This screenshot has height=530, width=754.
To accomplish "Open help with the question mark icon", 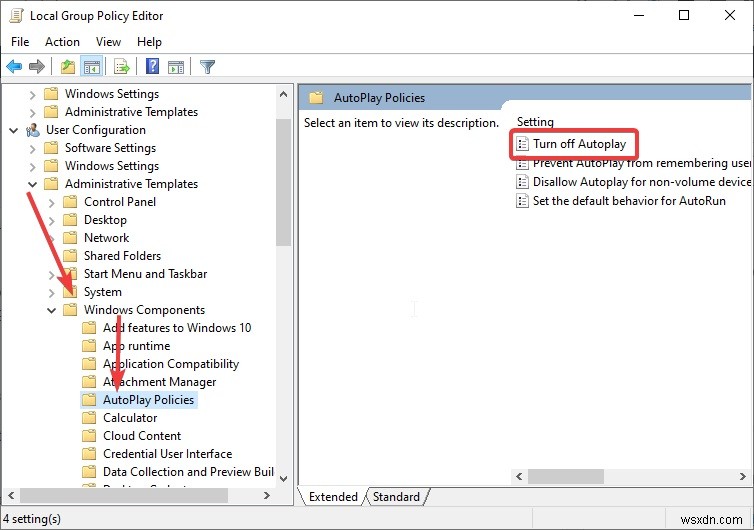I will coord(152,66).
